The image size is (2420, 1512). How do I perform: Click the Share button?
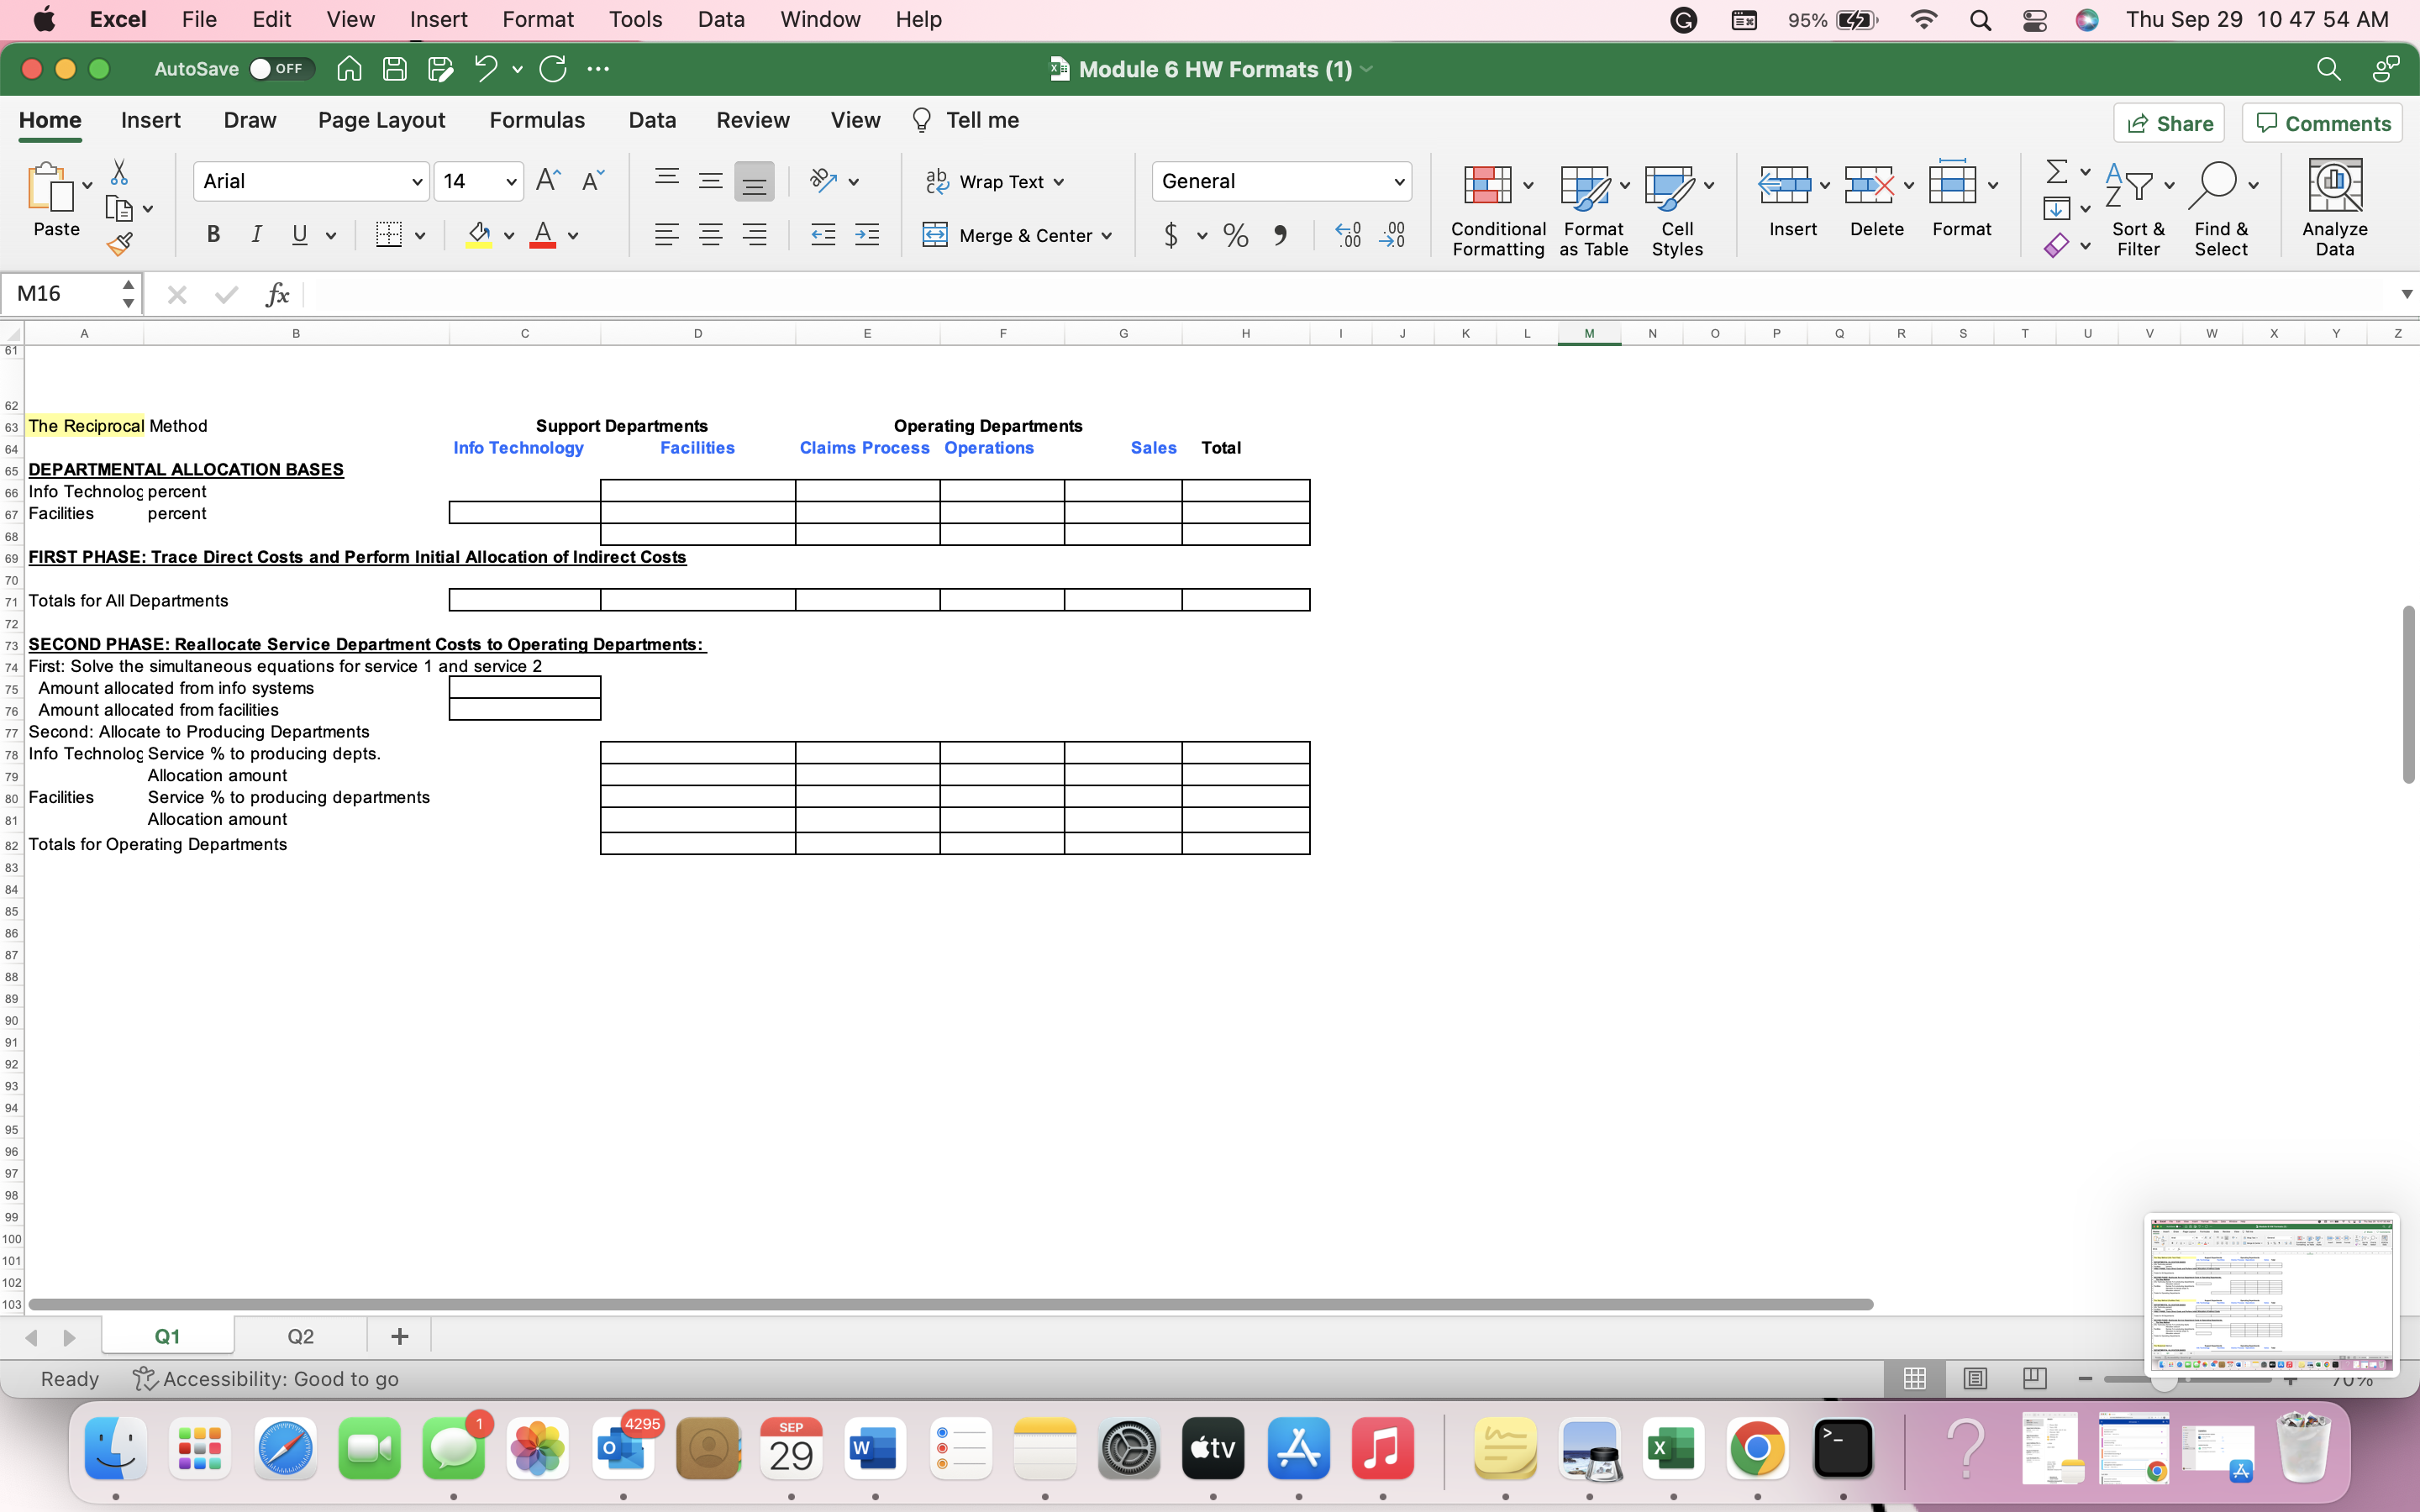[2170, 122]
